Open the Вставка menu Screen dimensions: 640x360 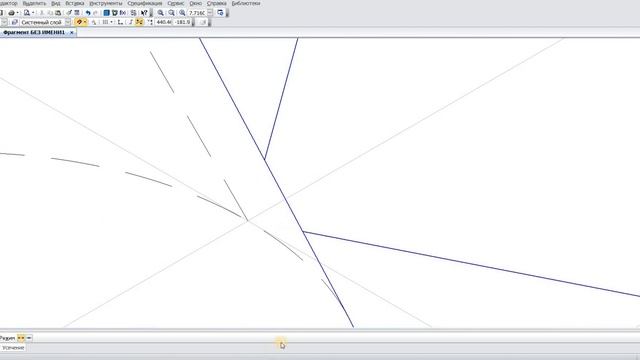tap(75, 3)
